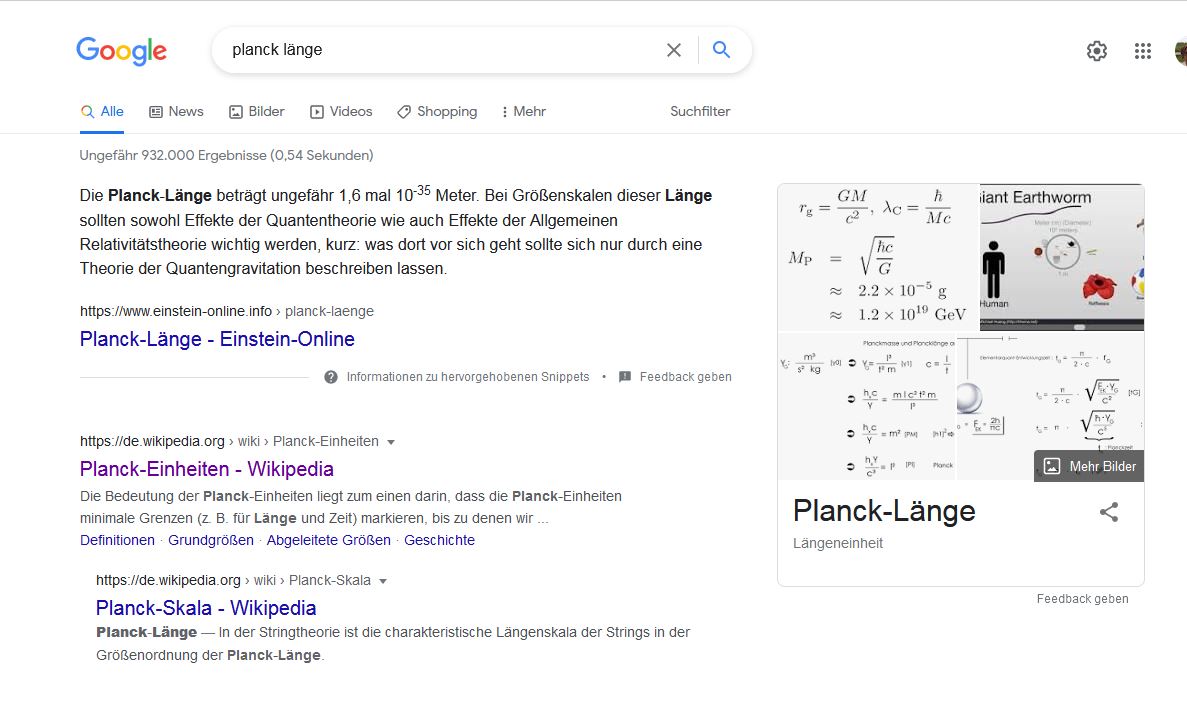Viewport: 1187px width, 710px height.
Task: Click the Google logo
Action: coord(121,50)
